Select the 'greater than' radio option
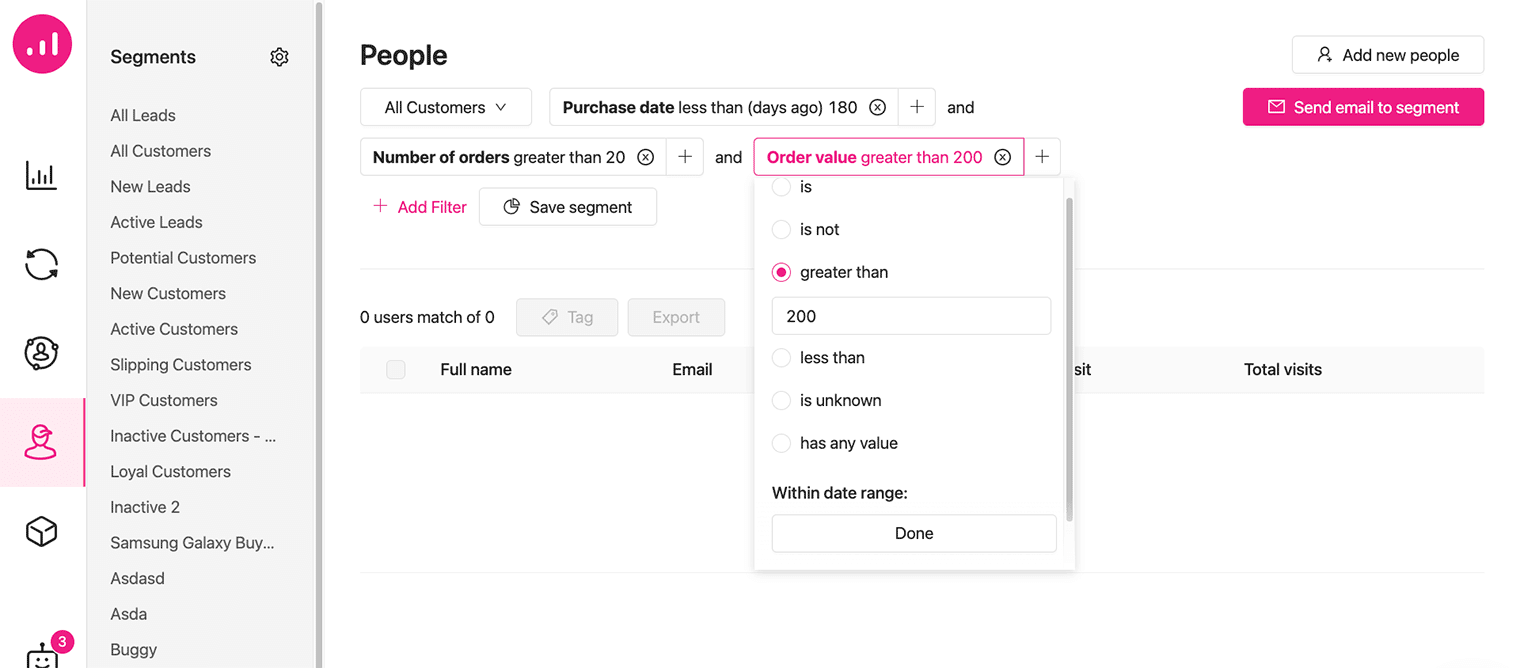This screenshot has height=668, width=1520. pos(781,272)
